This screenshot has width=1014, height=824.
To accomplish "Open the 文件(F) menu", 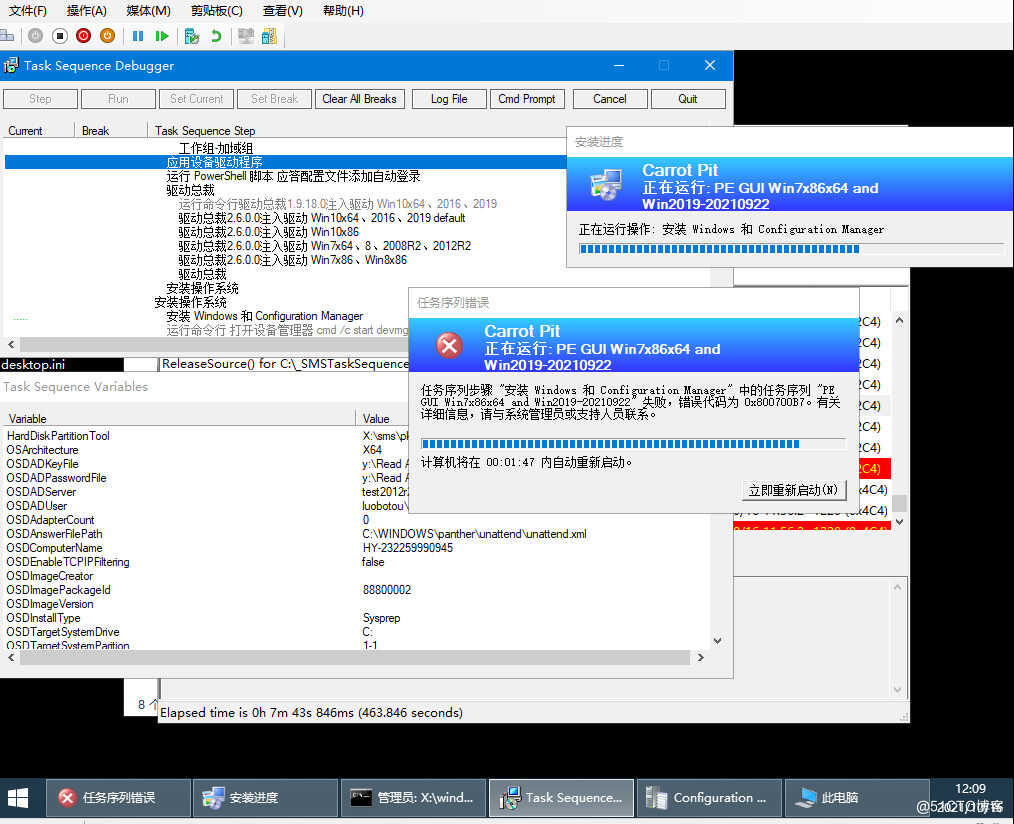I will pos(28,10).
